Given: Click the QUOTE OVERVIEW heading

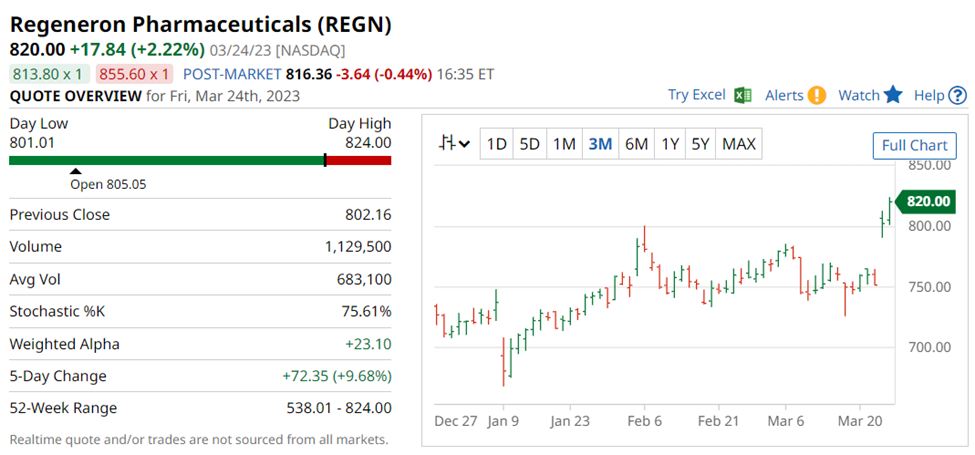Looking at the screenshot, I should pos(75,96).
